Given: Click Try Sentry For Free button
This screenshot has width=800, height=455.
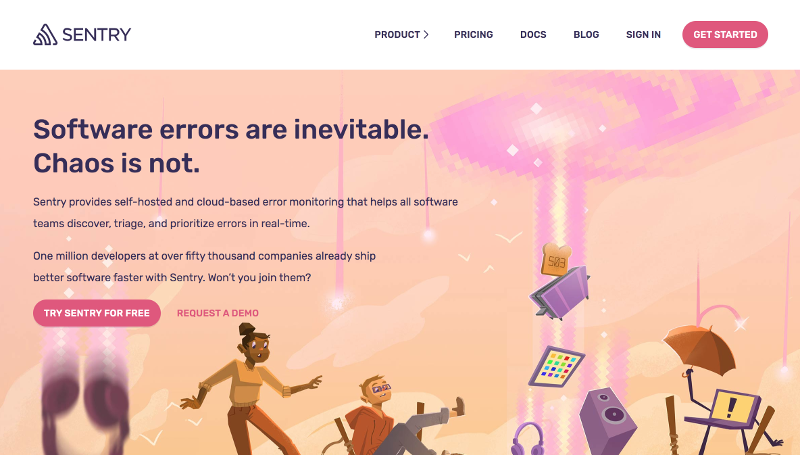Looking at the screenshot, I should point(97,313).
